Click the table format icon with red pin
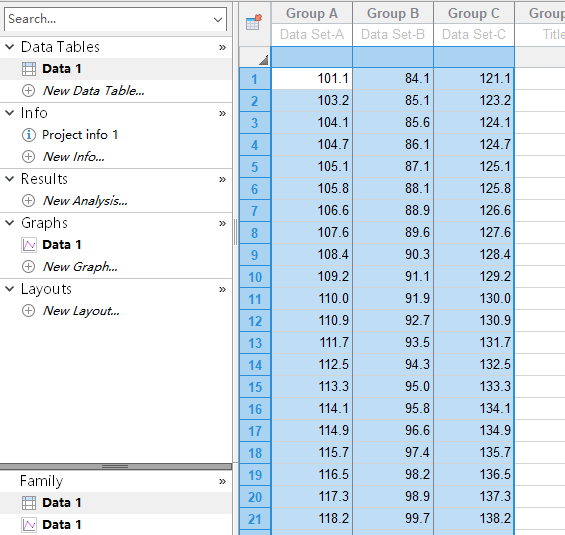 pyautogui.click(x=254, y=22)
